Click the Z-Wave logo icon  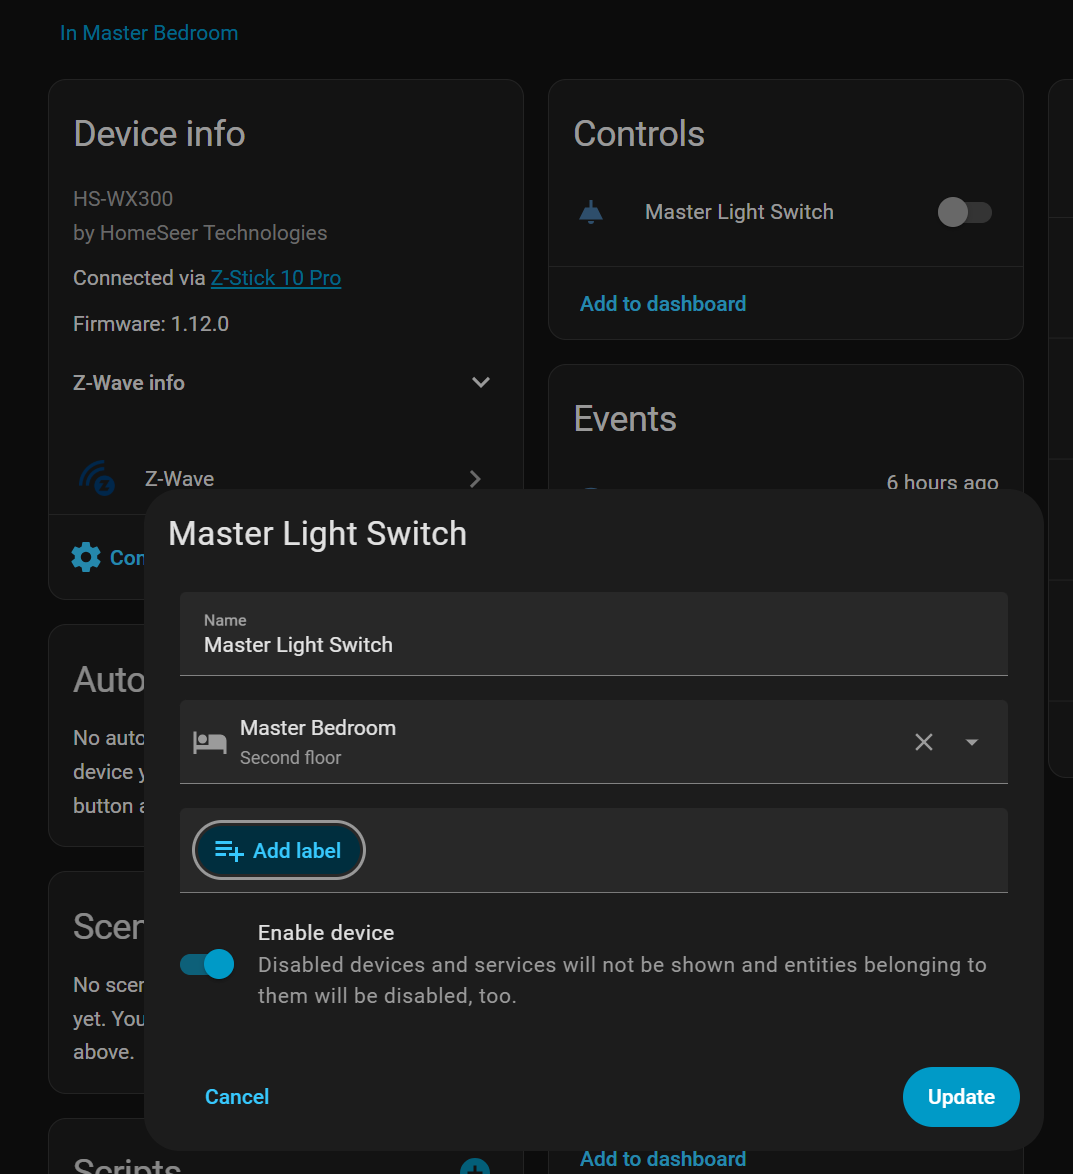(97, 478)
